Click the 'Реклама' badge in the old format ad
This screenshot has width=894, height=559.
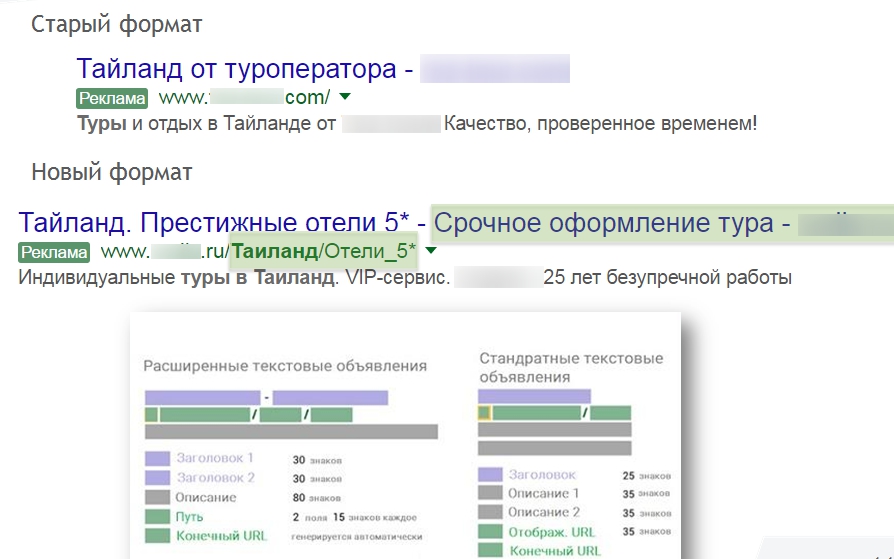click(112, 98)
